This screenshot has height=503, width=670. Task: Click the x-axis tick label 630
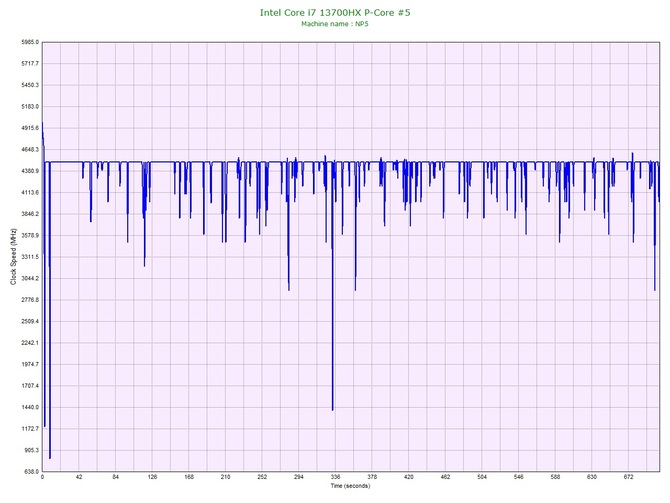pyautogui.click(x=592, y=477)
